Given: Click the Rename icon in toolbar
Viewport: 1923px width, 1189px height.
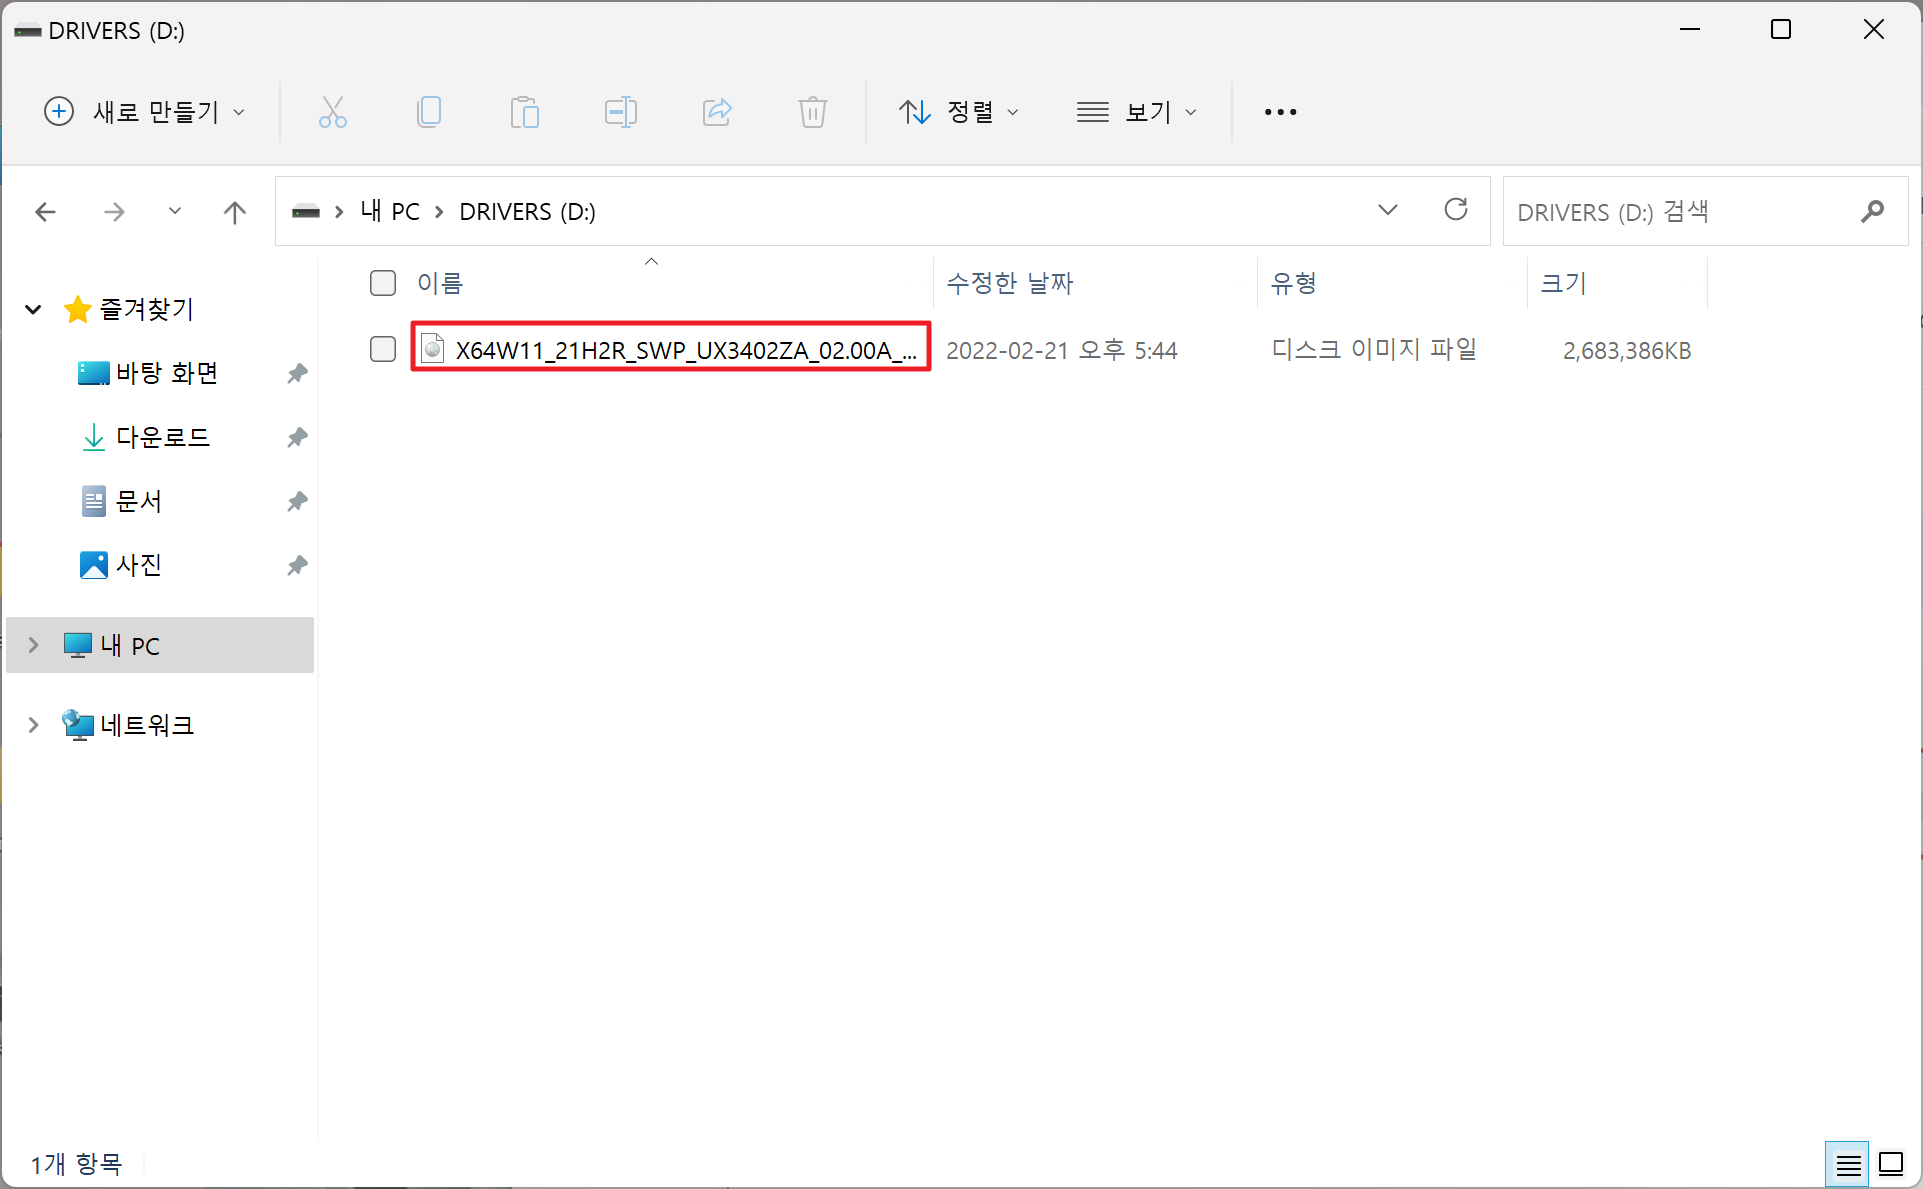Looking at the screenshot, I should (620, 112).
